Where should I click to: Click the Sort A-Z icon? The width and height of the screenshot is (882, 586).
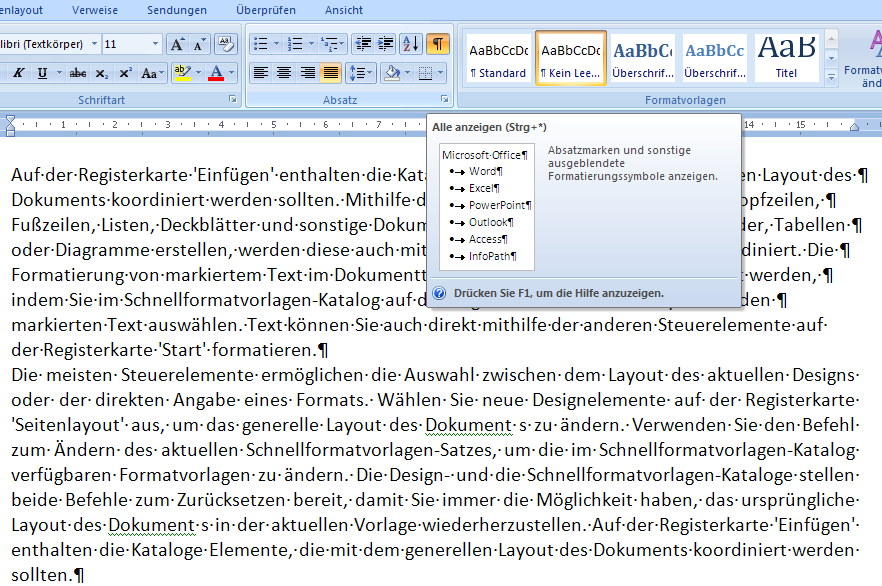(411, 44)
